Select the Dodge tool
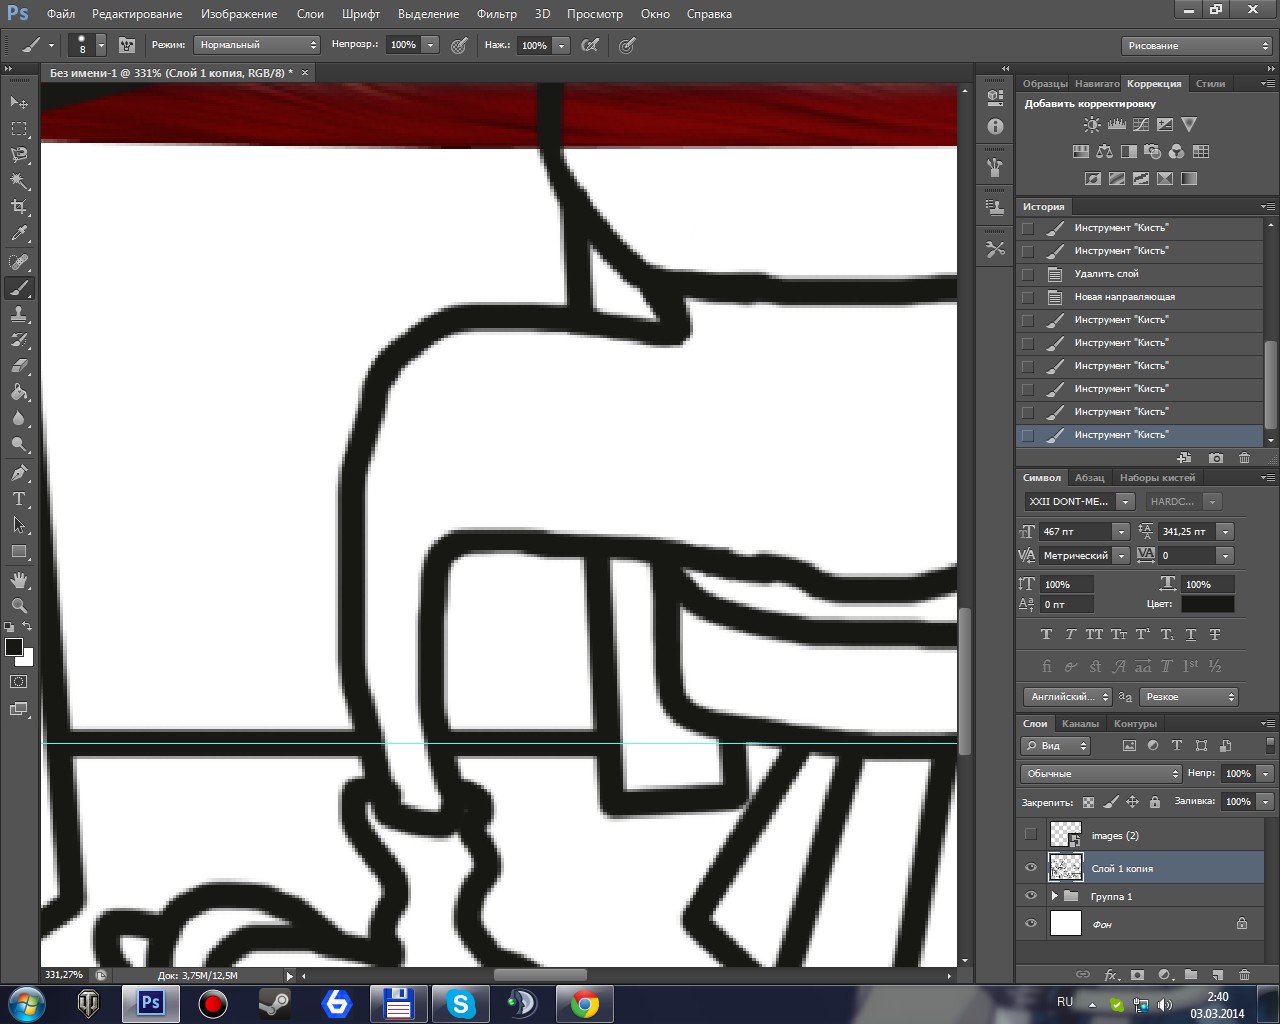This screenshot has width=1280, height=1024. (19, 444)
